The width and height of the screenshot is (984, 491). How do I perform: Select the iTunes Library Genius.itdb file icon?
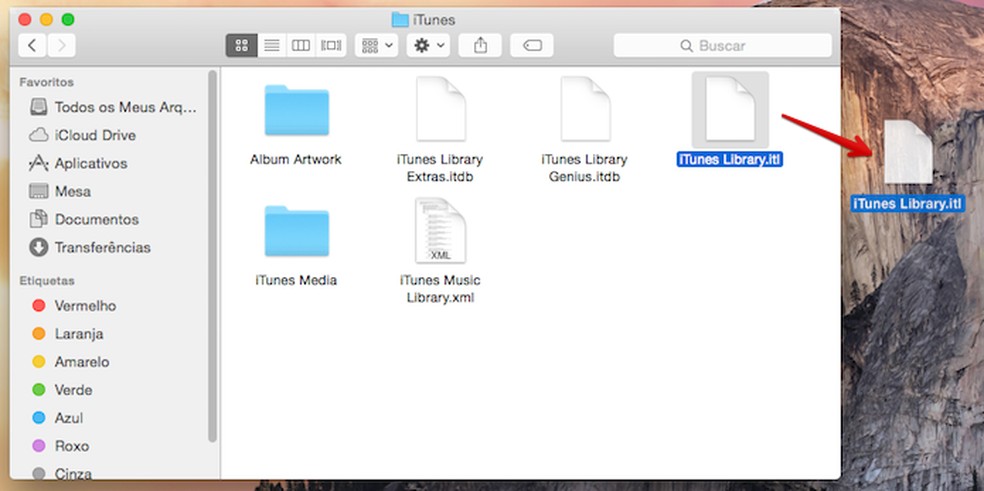[x=585, y=109]
